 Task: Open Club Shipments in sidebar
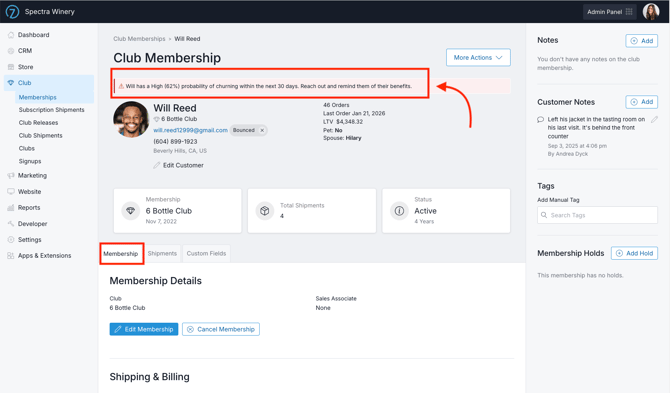[x=41, y=135]
